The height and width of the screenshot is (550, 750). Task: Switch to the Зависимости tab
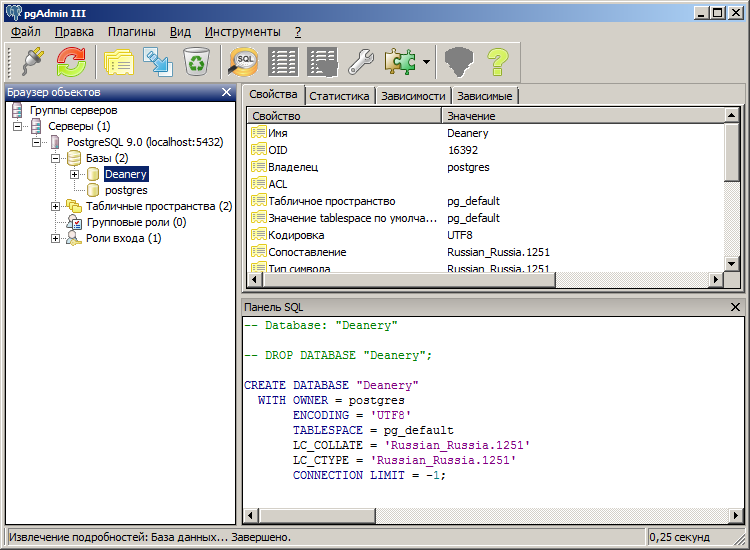click(x=413, y=96)
